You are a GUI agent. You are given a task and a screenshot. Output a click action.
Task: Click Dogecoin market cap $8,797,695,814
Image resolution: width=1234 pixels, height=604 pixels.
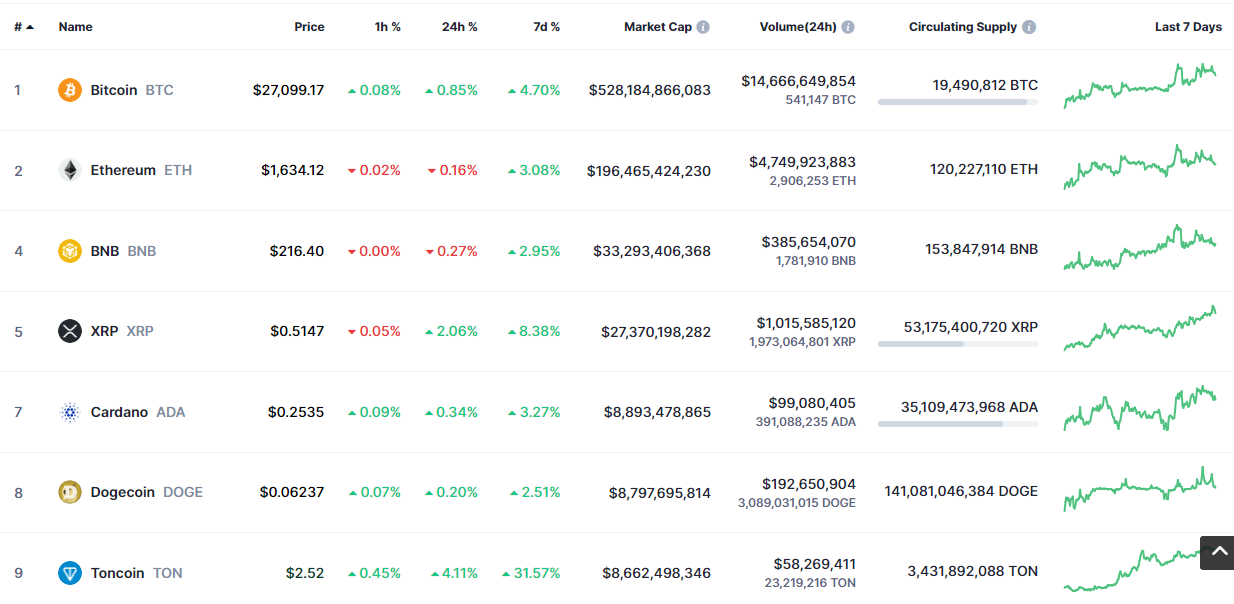(660, 493)
